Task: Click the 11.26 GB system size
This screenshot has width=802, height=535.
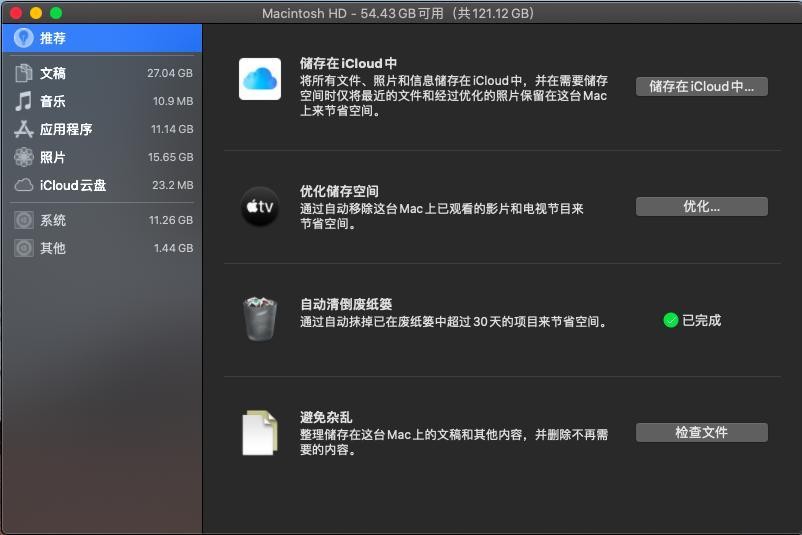Action: [x=171, y=220]
